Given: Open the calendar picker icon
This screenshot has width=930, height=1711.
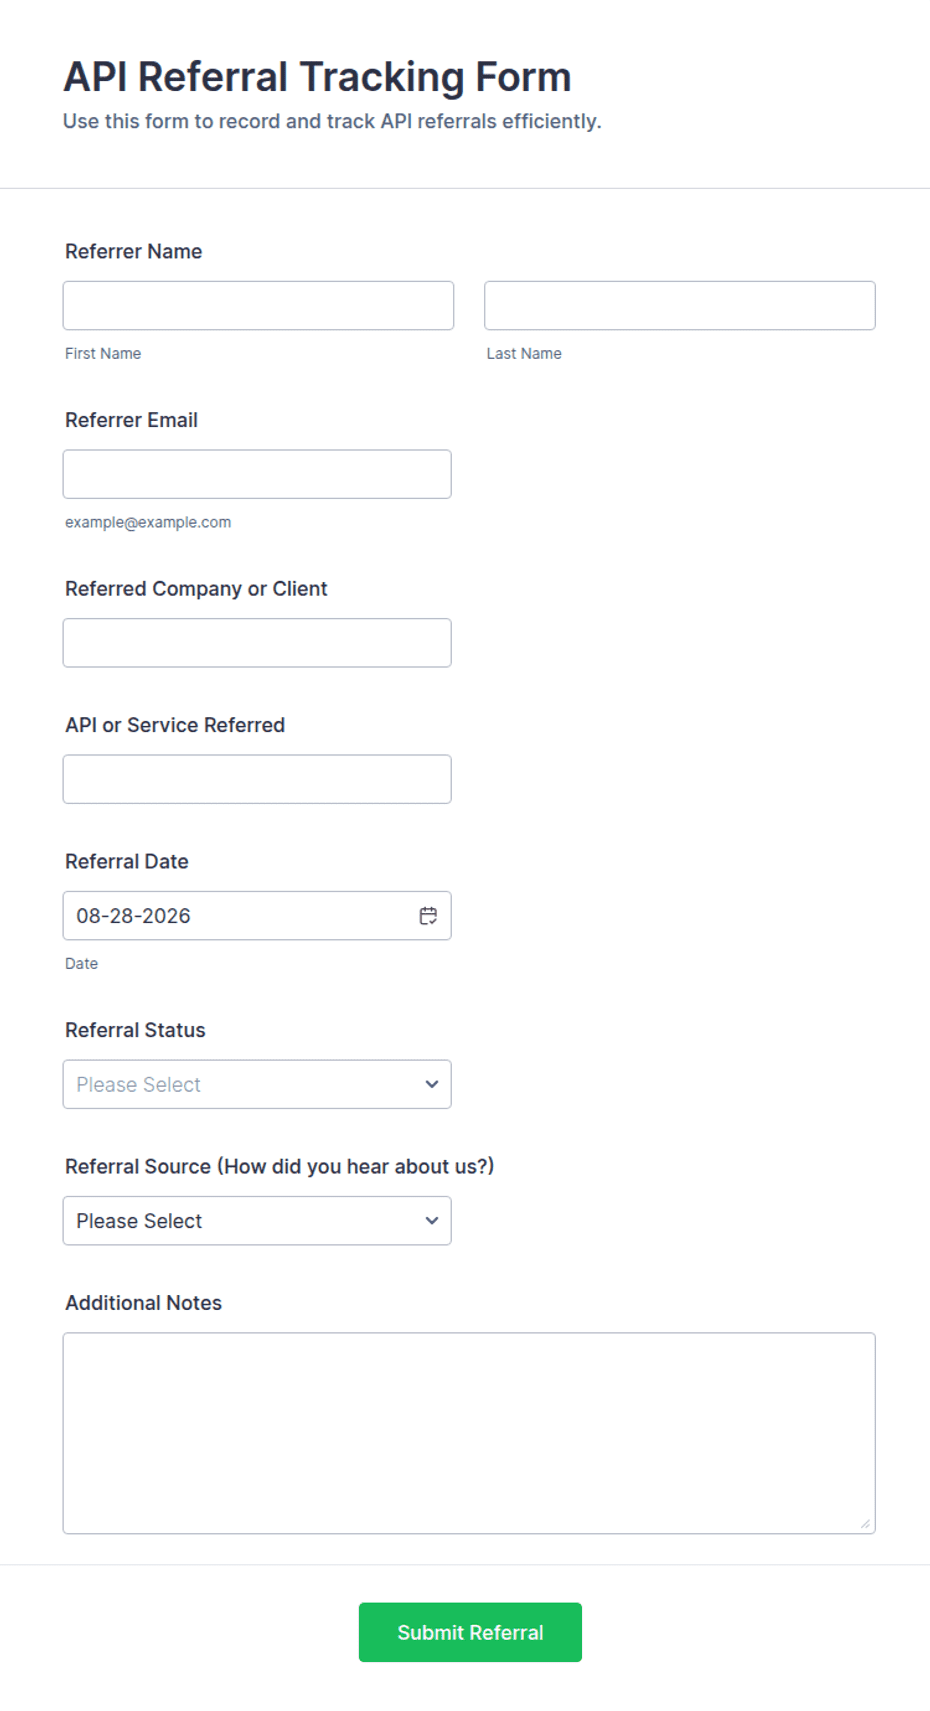Looking at the screenshot, I should click(428, 916).
